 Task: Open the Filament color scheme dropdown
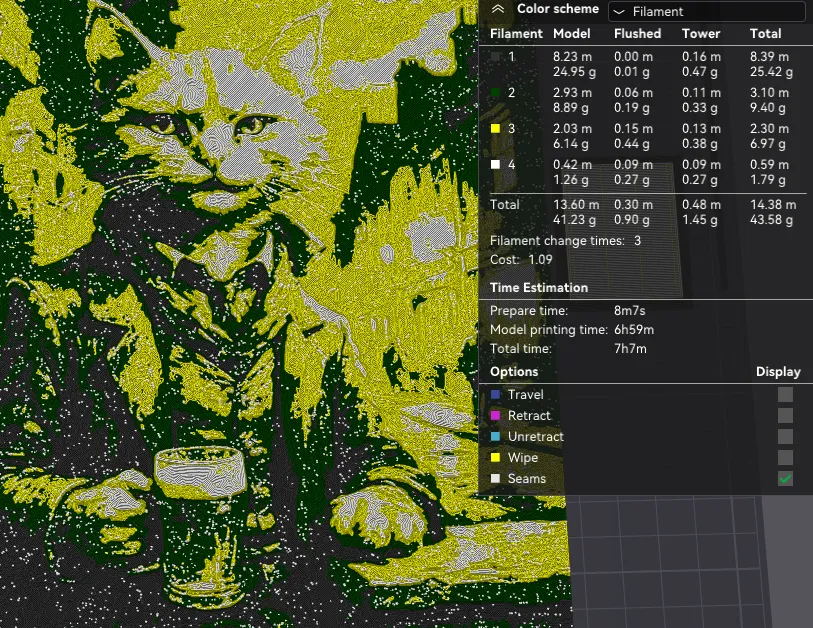click(x=706, y=11)
